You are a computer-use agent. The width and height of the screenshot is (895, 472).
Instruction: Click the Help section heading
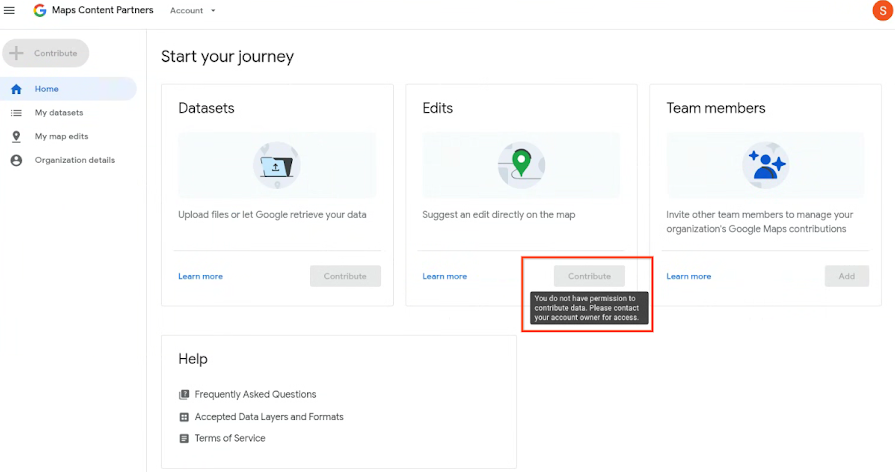(x=193, y=359)
